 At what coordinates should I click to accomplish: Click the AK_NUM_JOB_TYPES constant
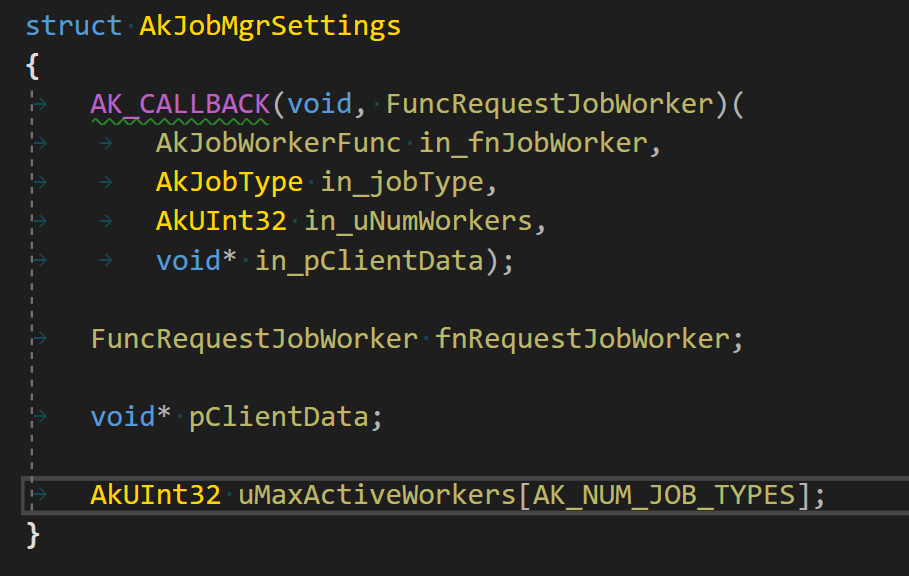tap(663, 495)
